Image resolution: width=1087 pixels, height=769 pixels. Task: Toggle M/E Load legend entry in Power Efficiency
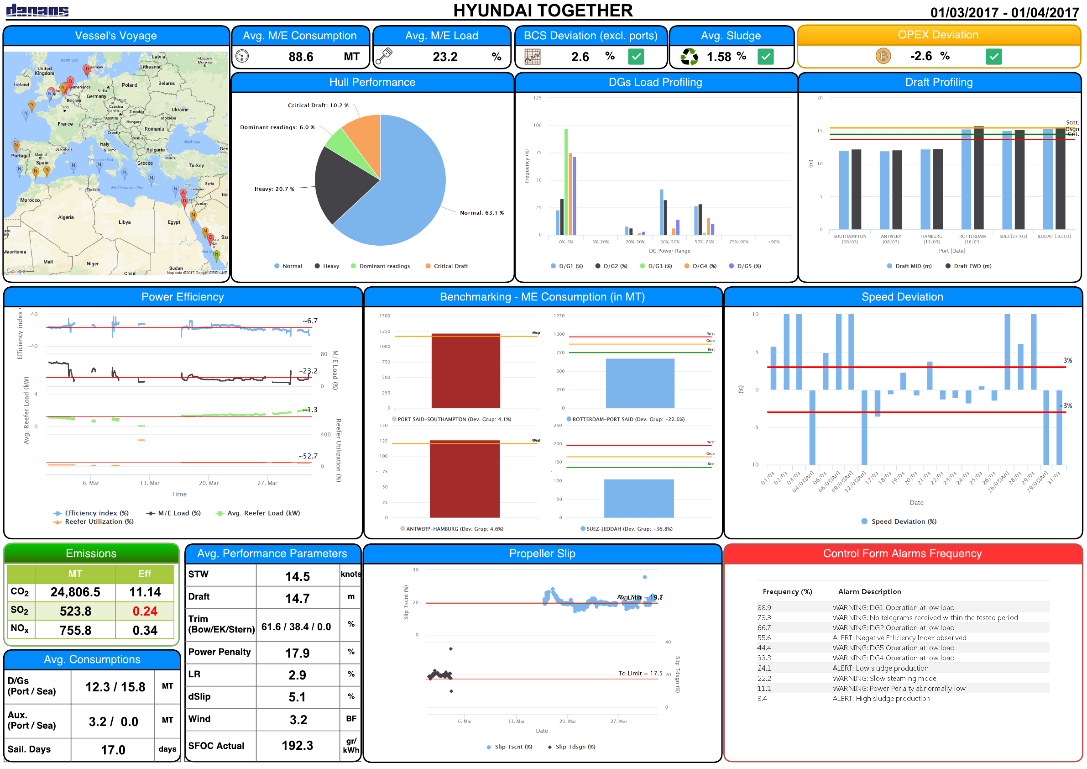[173, 513]
